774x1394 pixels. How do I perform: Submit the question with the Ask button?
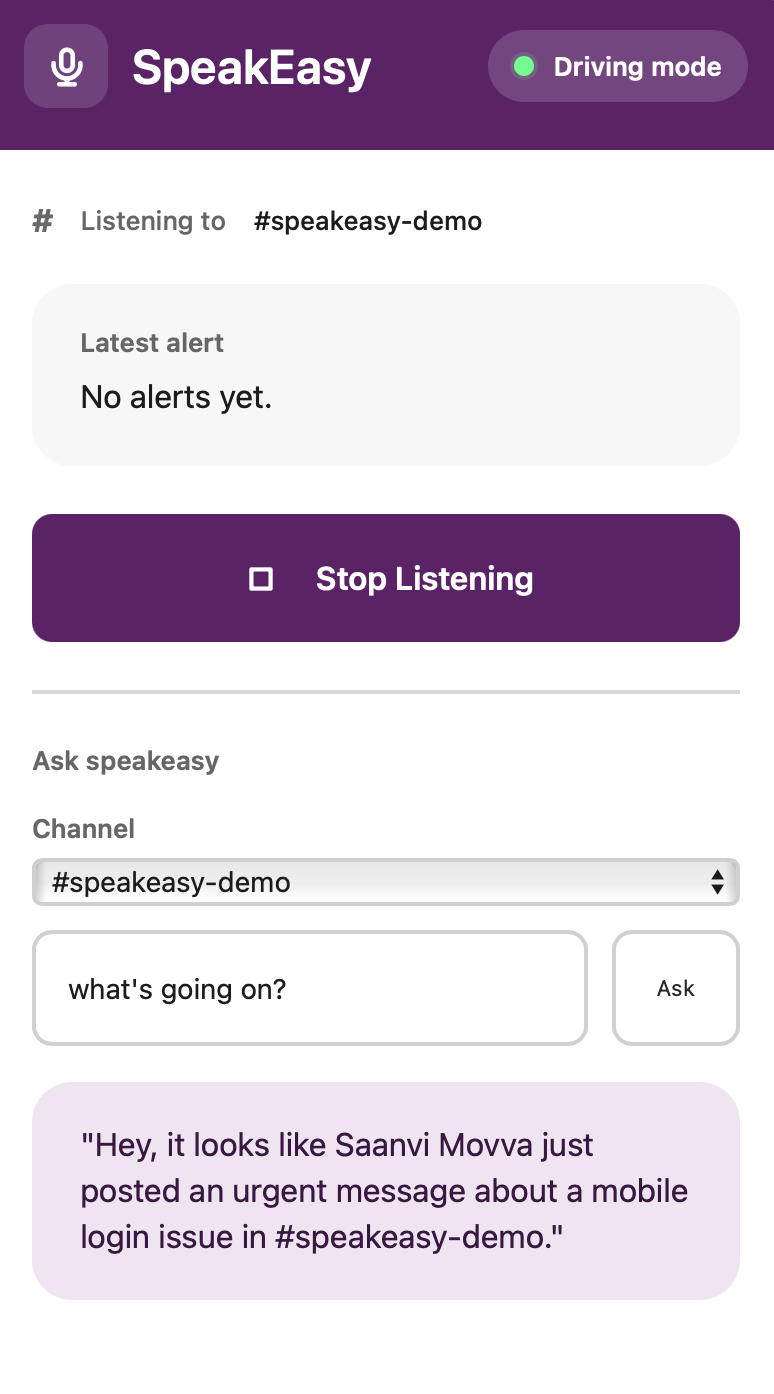coord(676,988)
